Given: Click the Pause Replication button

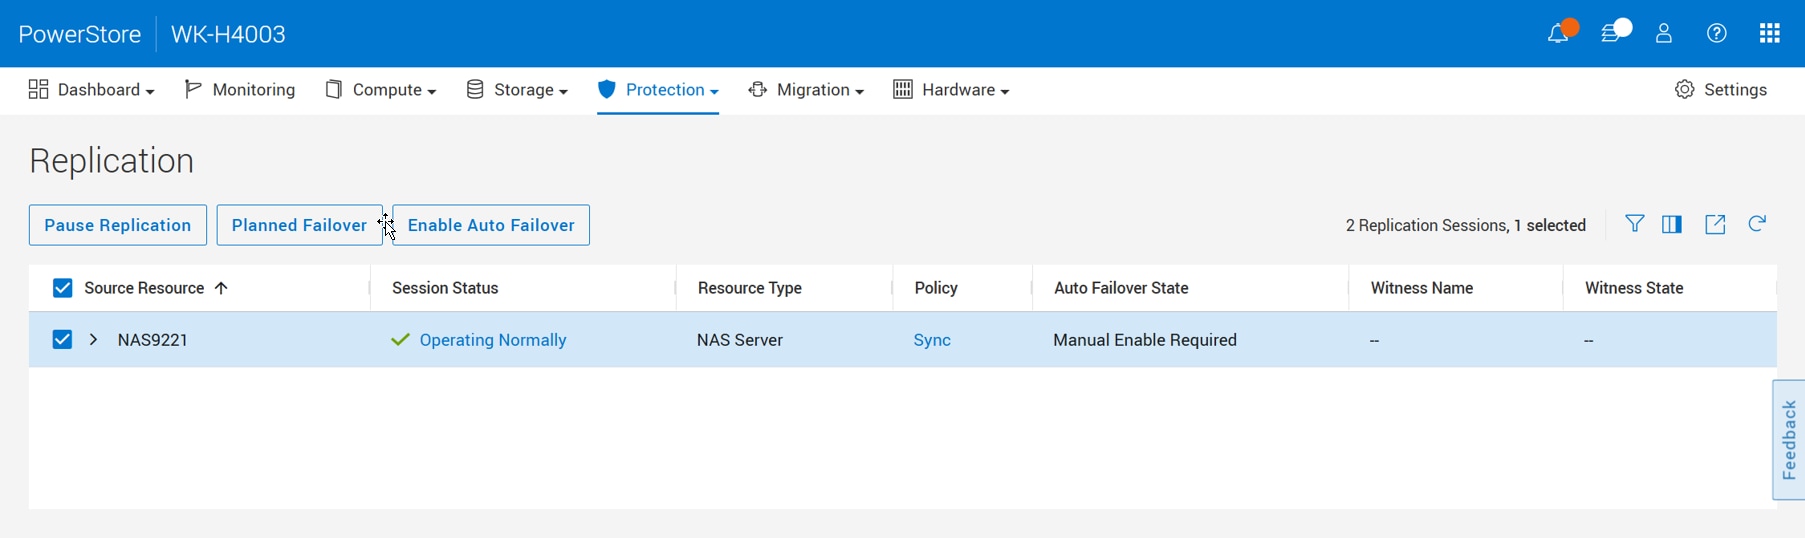Looking at the screenshot, I should coord(118,225).
